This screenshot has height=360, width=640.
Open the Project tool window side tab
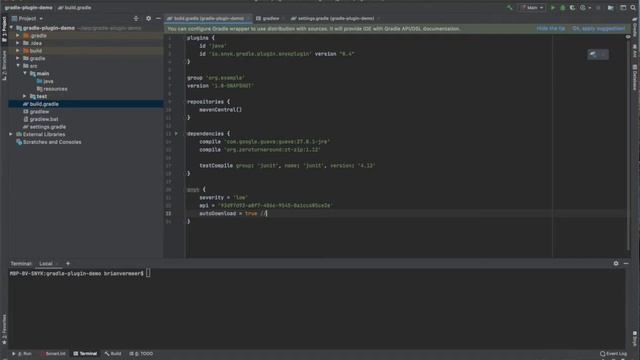pyautogui.click(x=4, y=29)
